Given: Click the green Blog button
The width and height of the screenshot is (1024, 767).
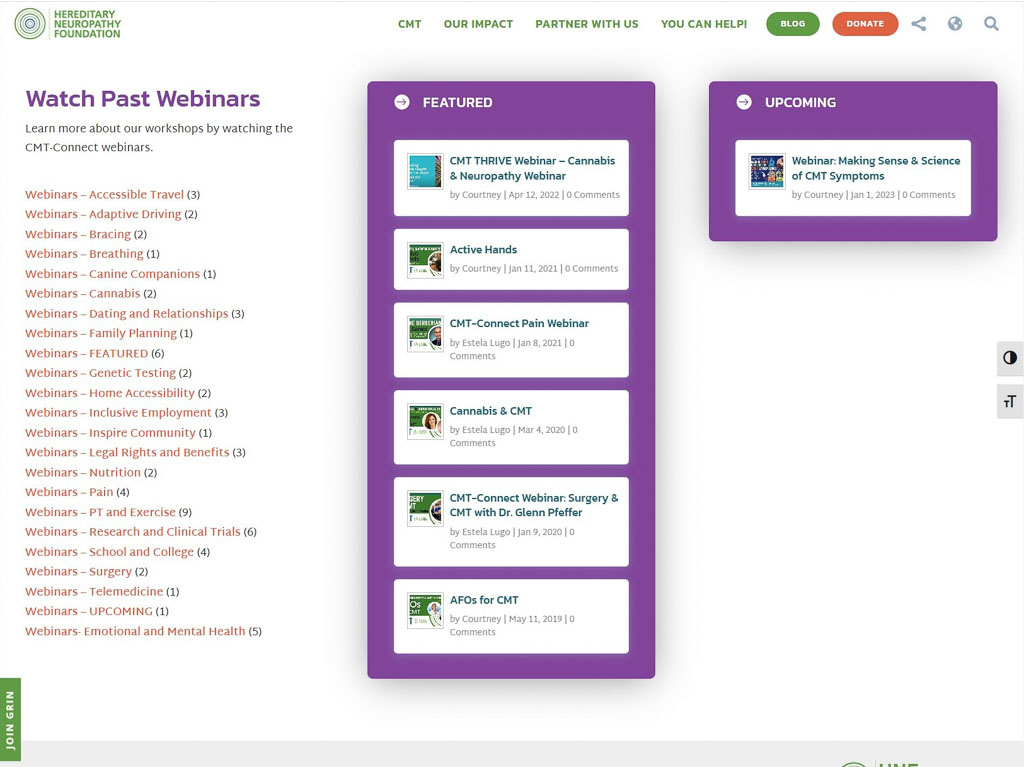Looking at the screenshot, I should click(793, 24).
